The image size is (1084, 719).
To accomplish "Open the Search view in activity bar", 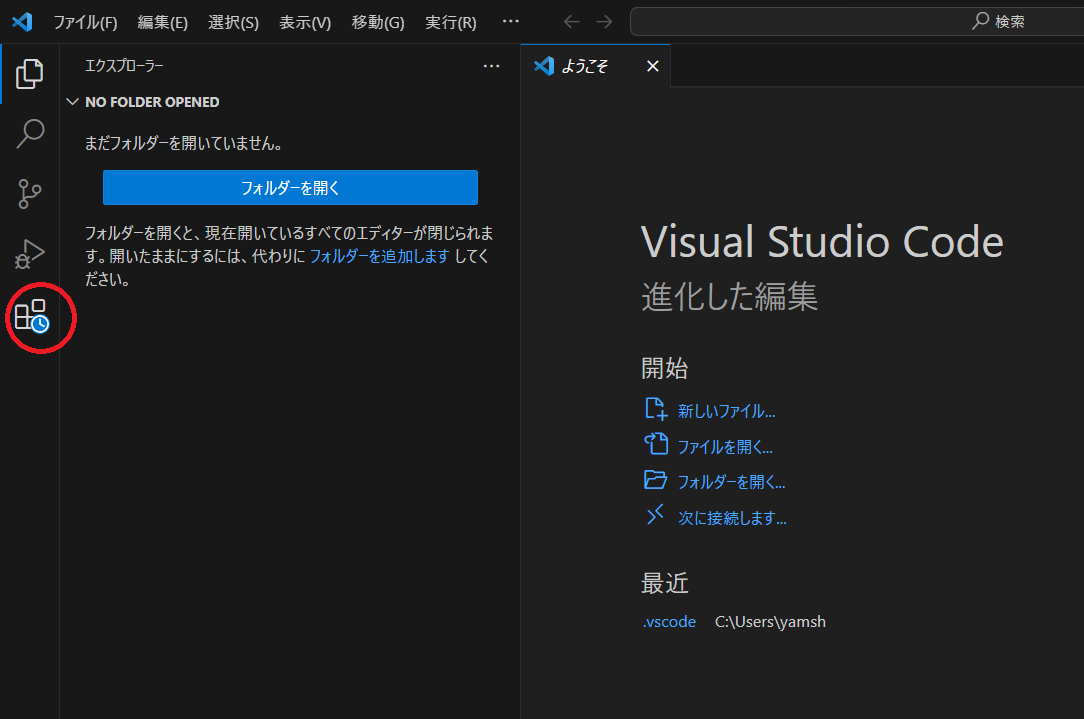I will click(x=30, y=133).
